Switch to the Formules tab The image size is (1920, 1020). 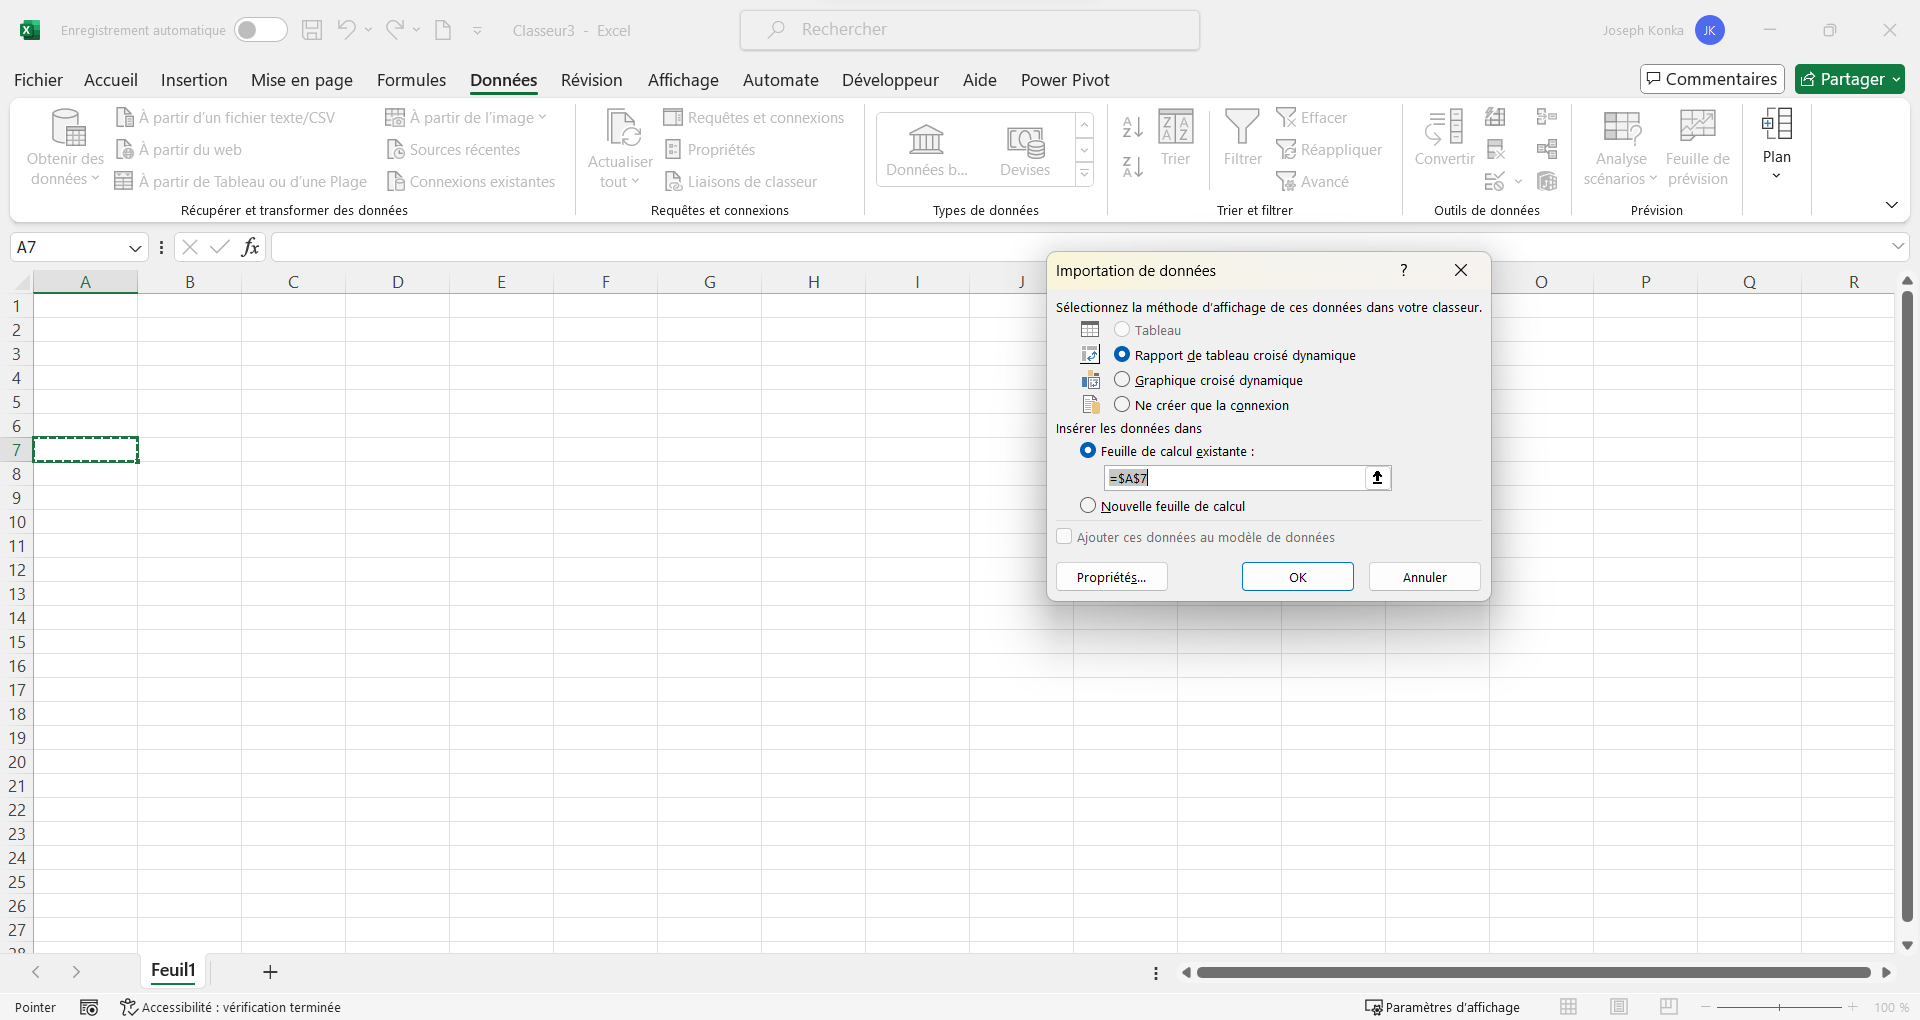click(411, 80)
